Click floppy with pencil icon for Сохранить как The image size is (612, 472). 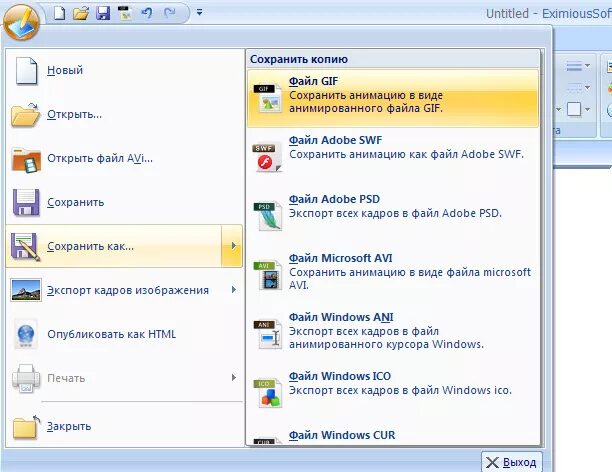pyautogui.click(x=26, y=247)
